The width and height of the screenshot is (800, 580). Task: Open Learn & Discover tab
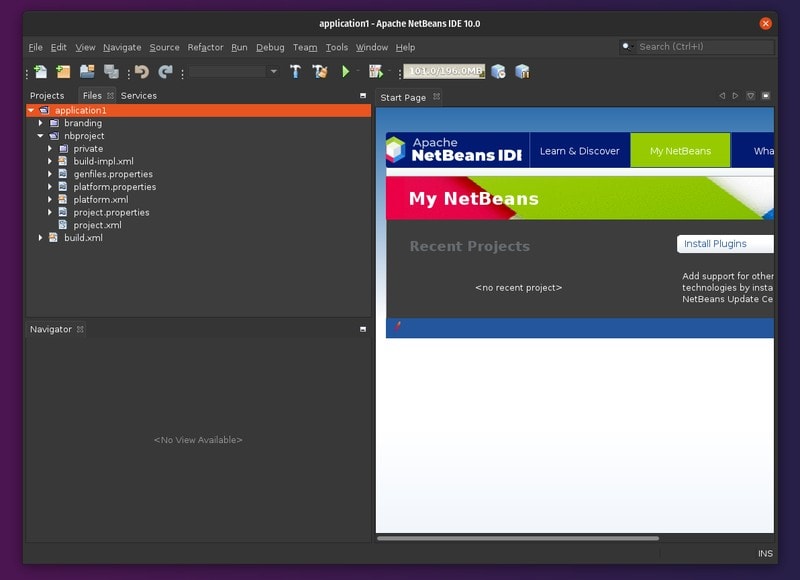[580, 150]
